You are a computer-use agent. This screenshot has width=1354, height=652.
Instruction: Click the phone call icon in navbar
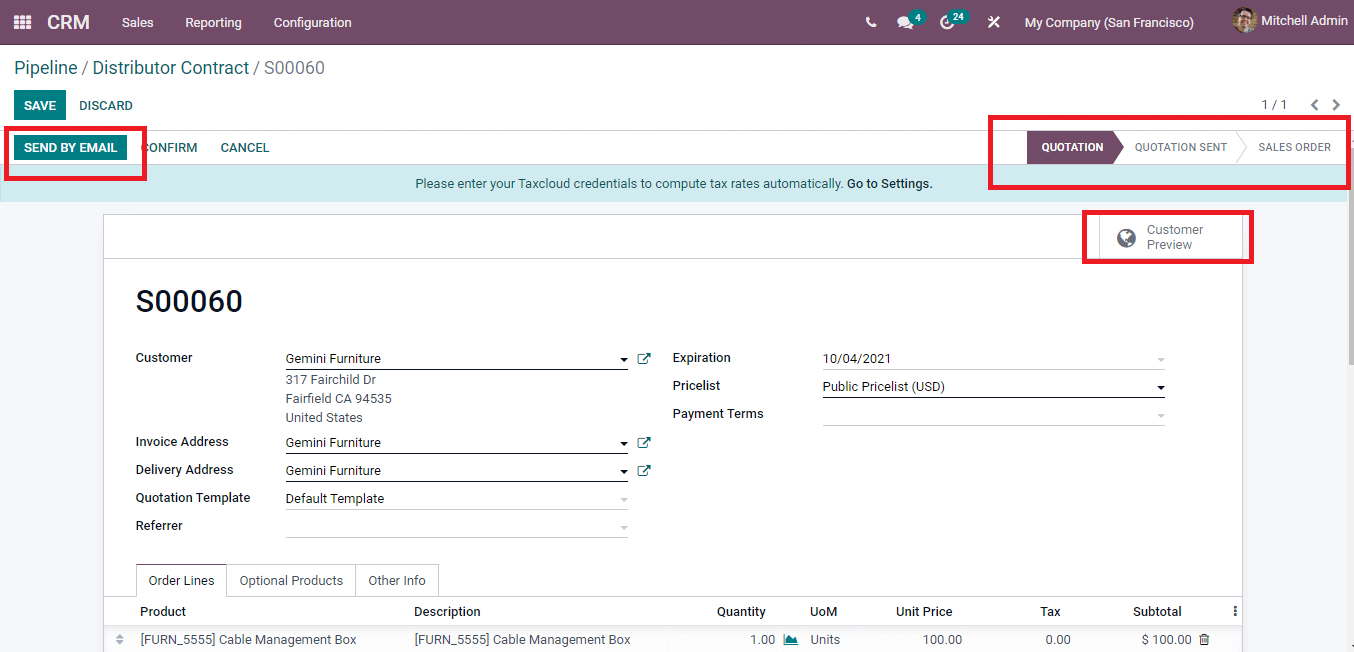(871, 22)
